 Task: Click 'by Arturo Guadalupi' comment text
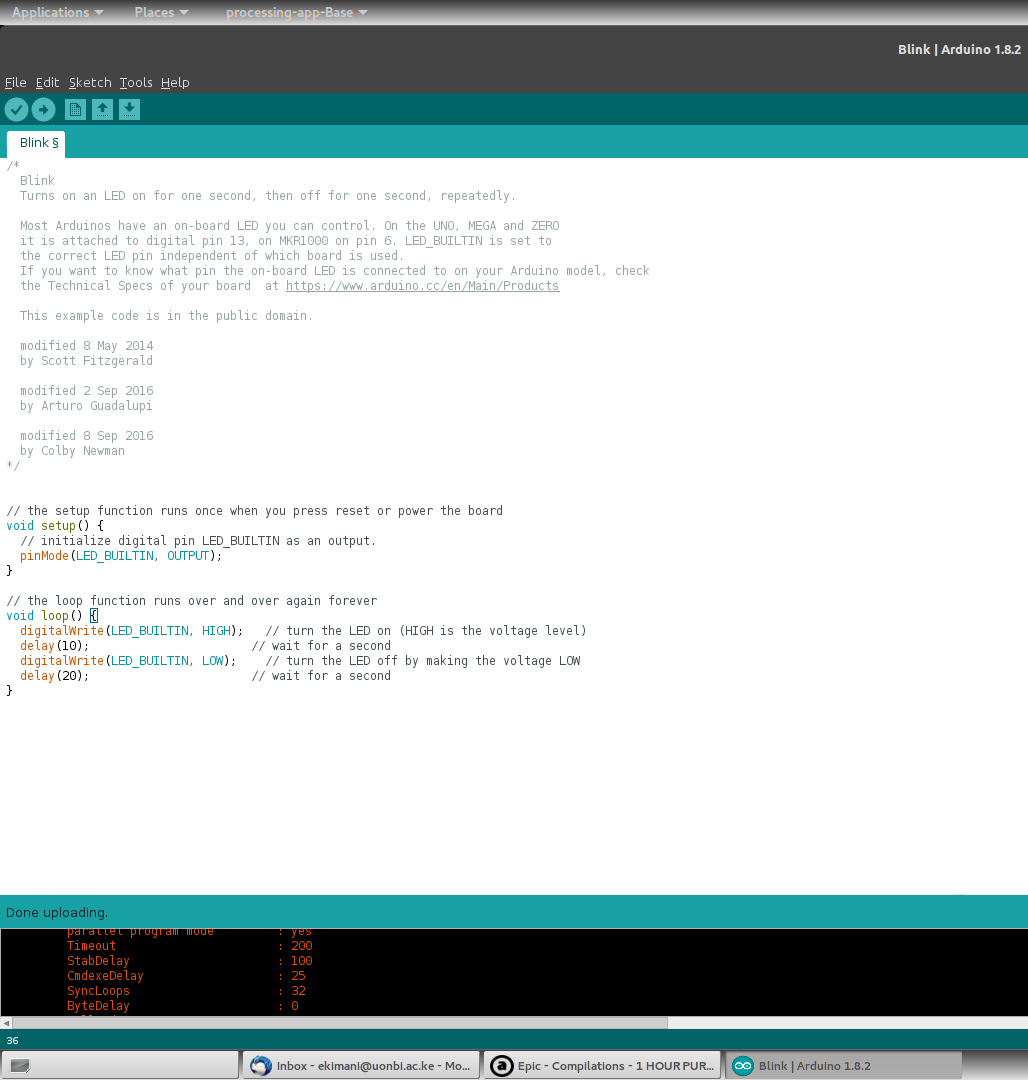click(x=86, y=406)
